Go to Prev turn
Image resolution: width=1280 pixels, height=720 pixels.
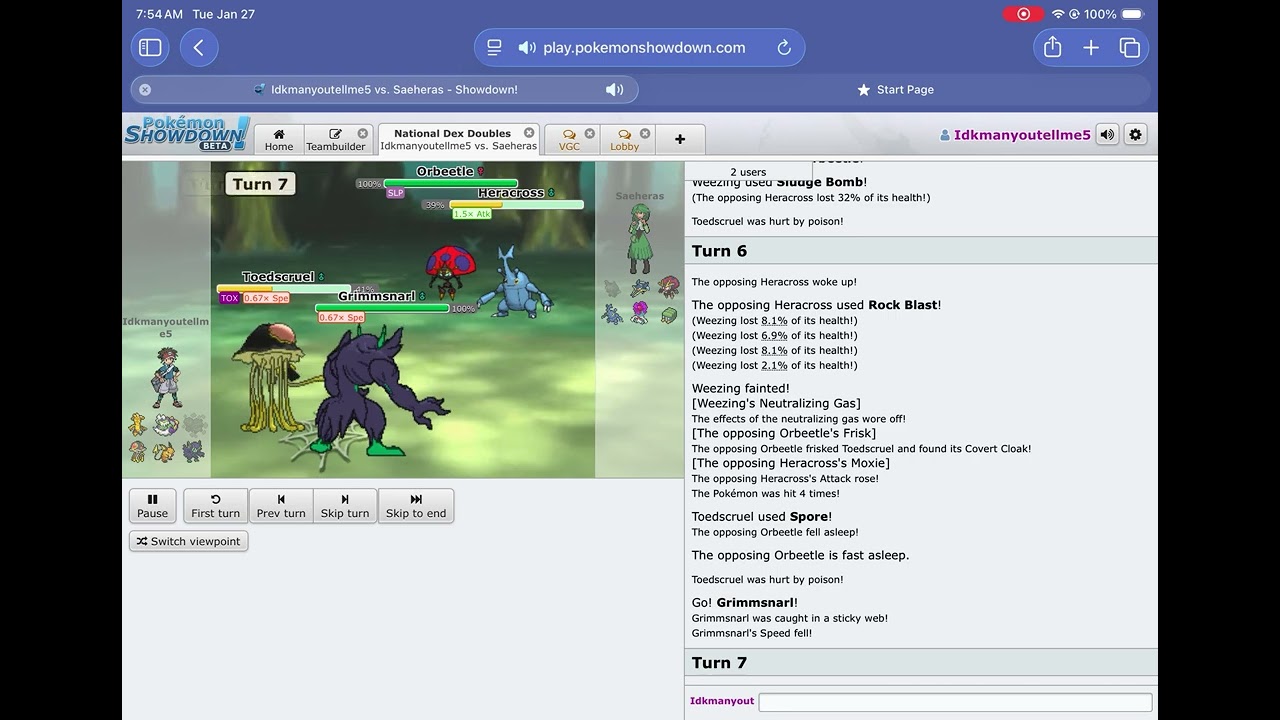(281, 505)
